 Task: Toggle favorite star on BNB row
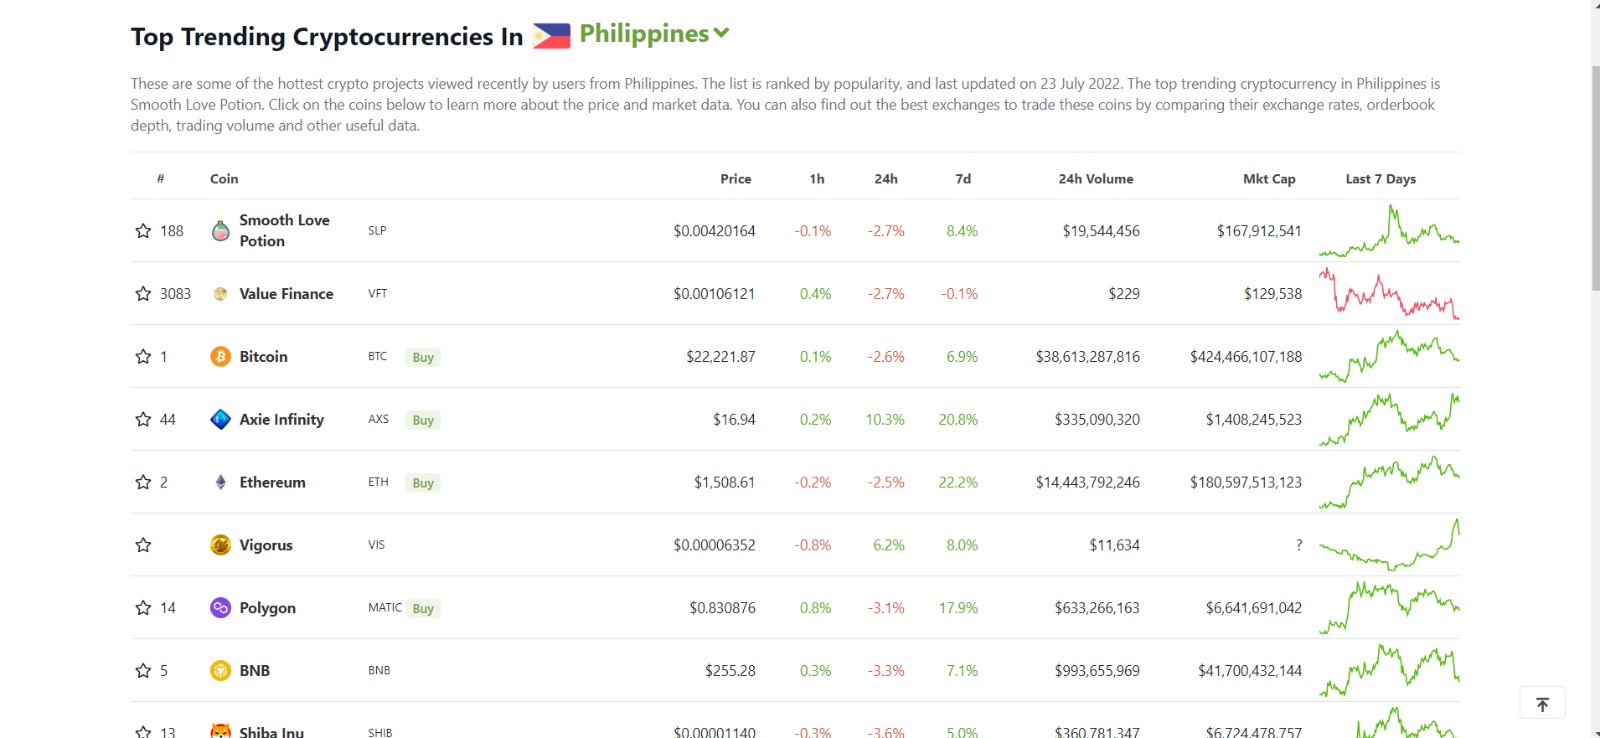(143, 671)
